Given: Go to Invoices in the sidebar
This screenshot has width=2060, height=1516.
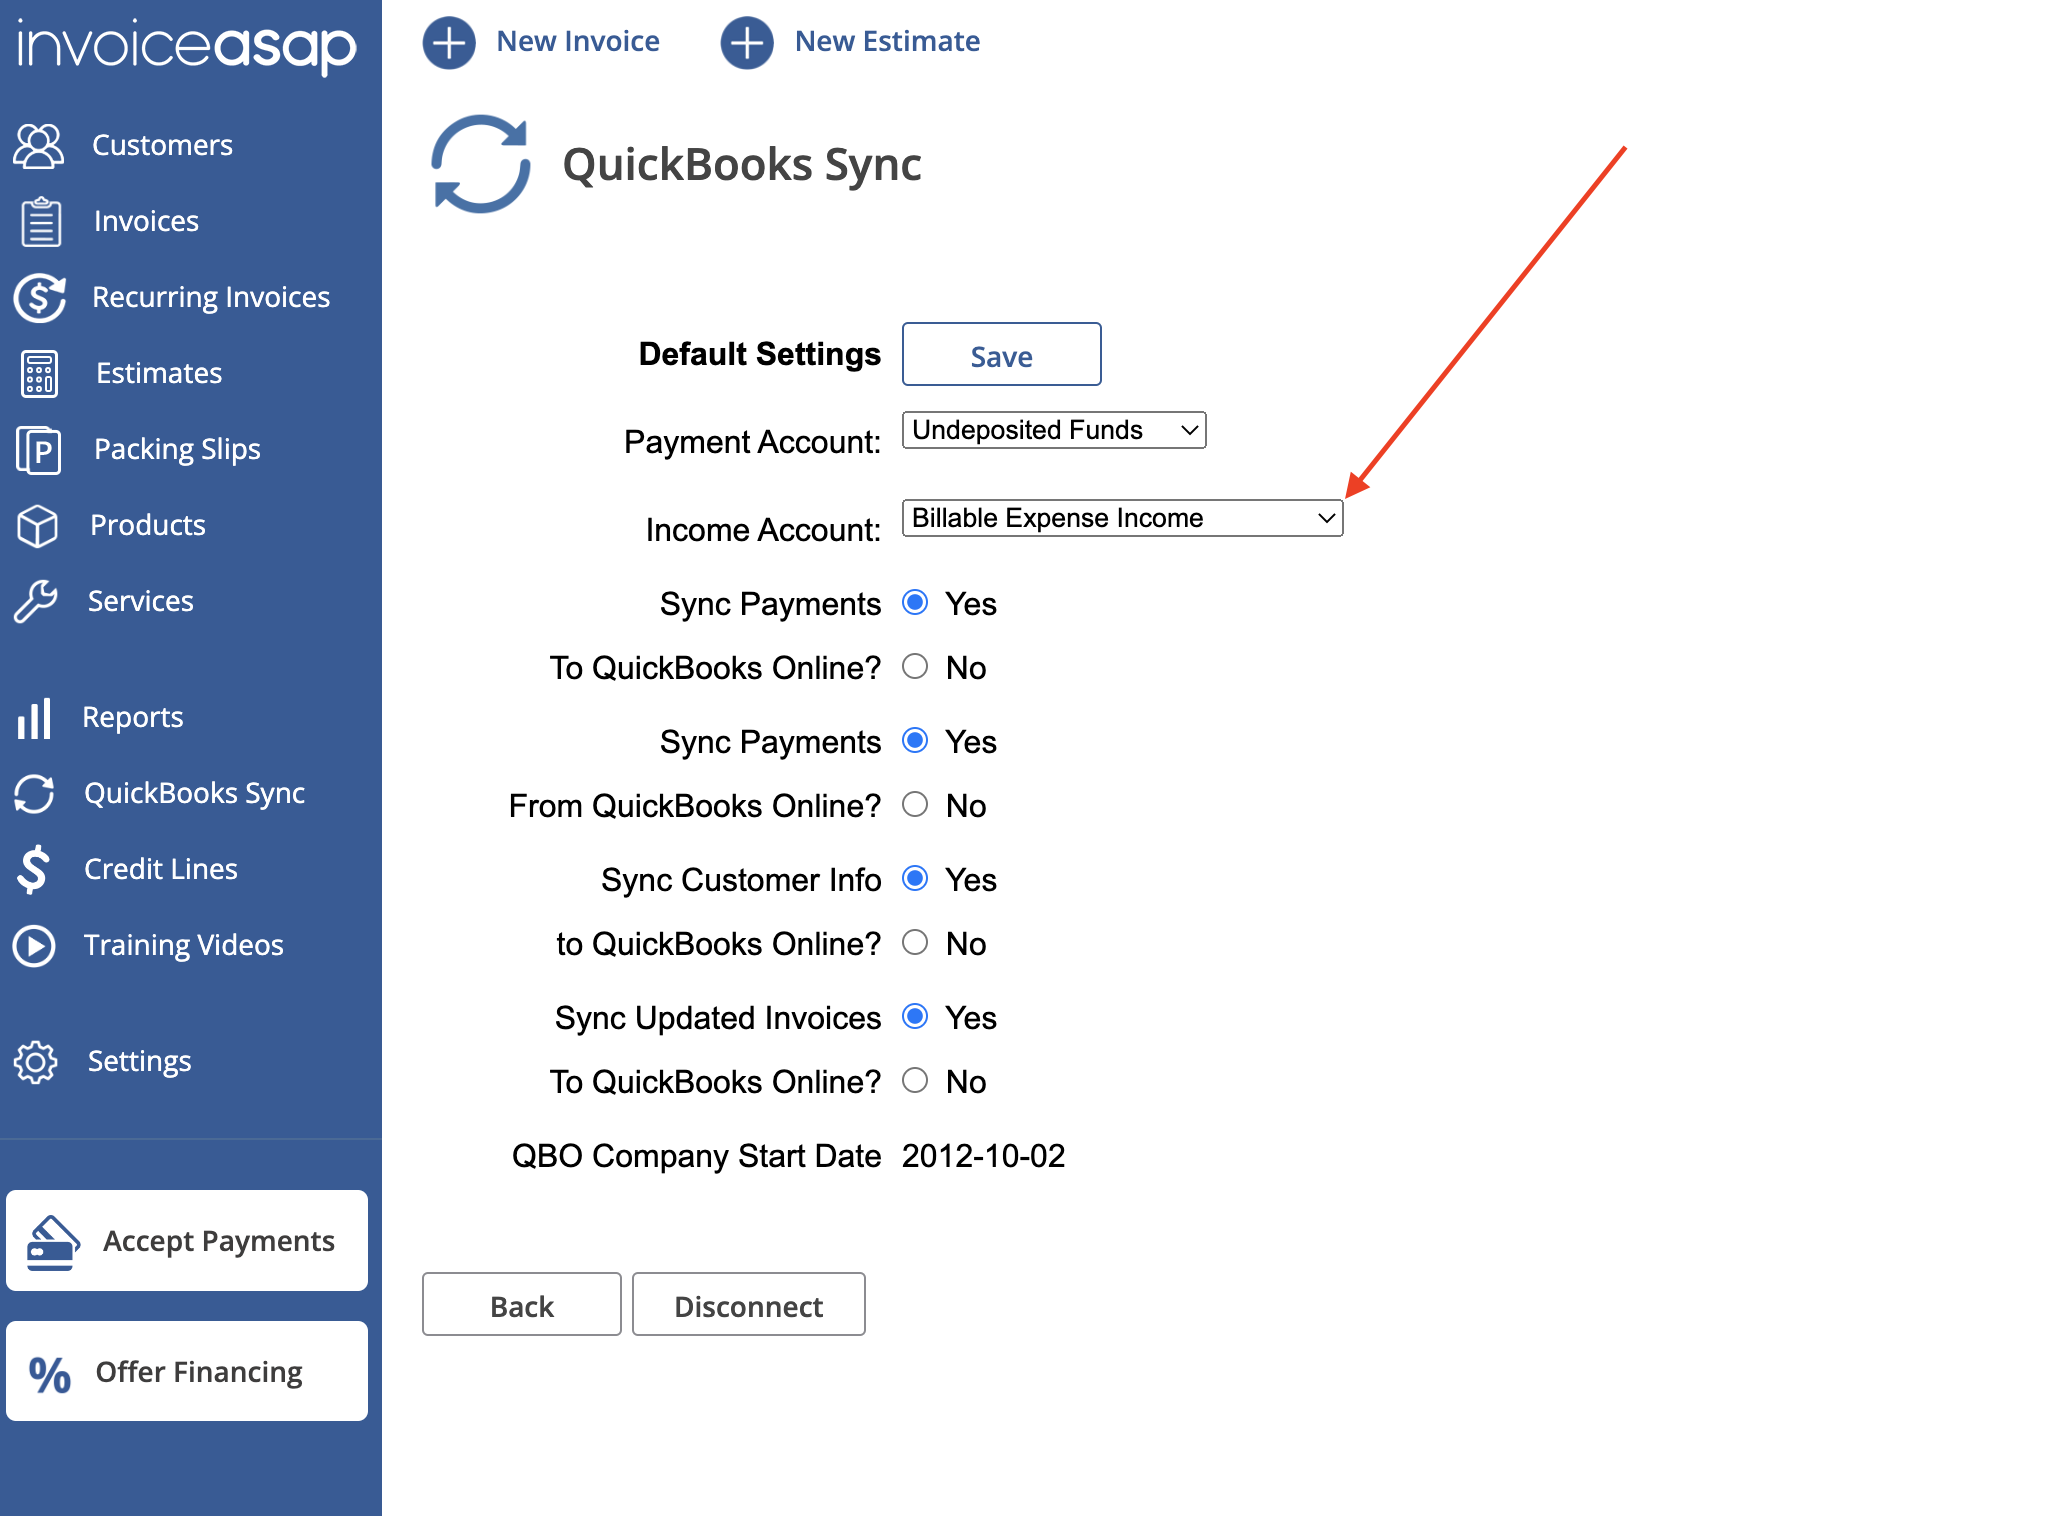Looking at the screenshot, I should (x=146, y=221).
